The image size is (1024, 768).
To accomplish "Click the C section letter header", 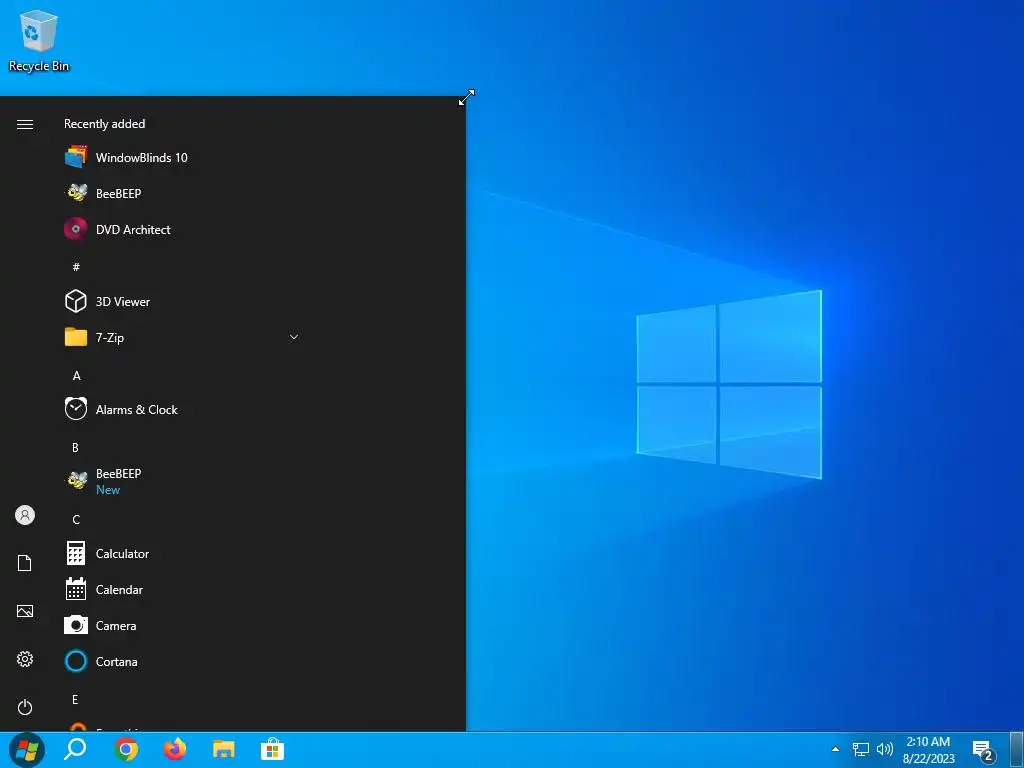I will 76,520.
